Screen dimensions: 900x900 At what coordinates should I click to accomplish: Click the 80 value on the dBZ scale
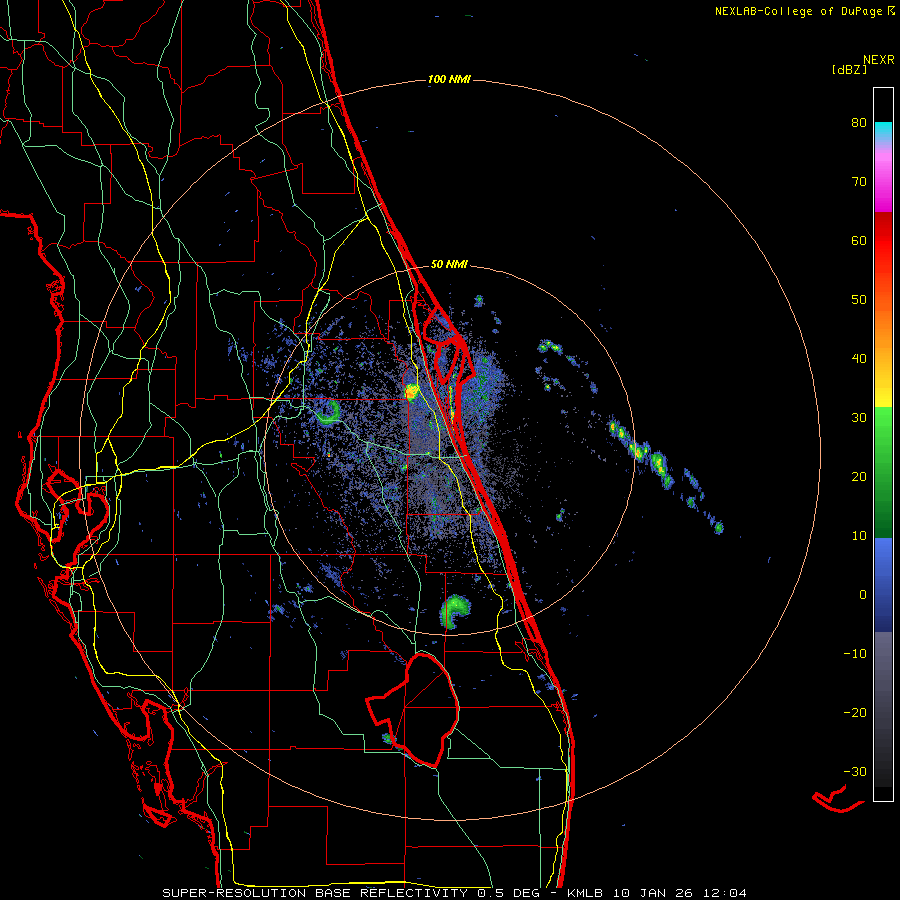(859, 123)
